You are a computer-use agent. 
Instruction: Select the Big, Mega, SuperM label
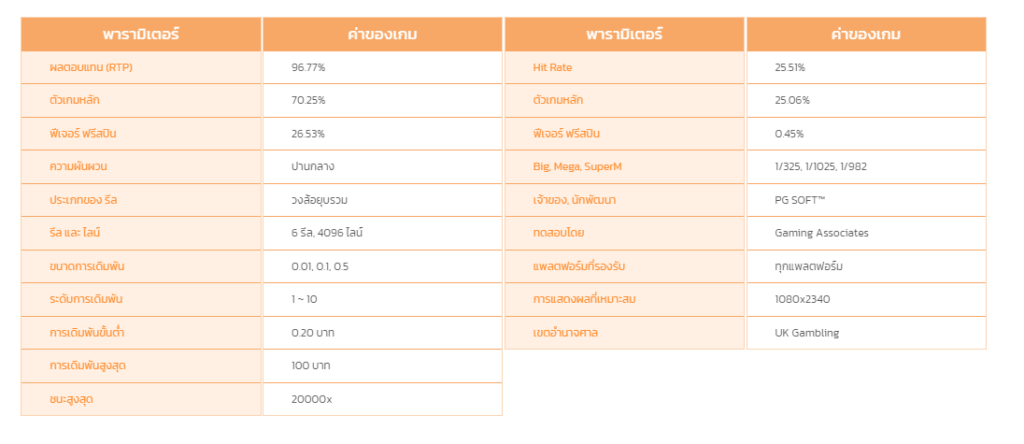coord(577,166)
